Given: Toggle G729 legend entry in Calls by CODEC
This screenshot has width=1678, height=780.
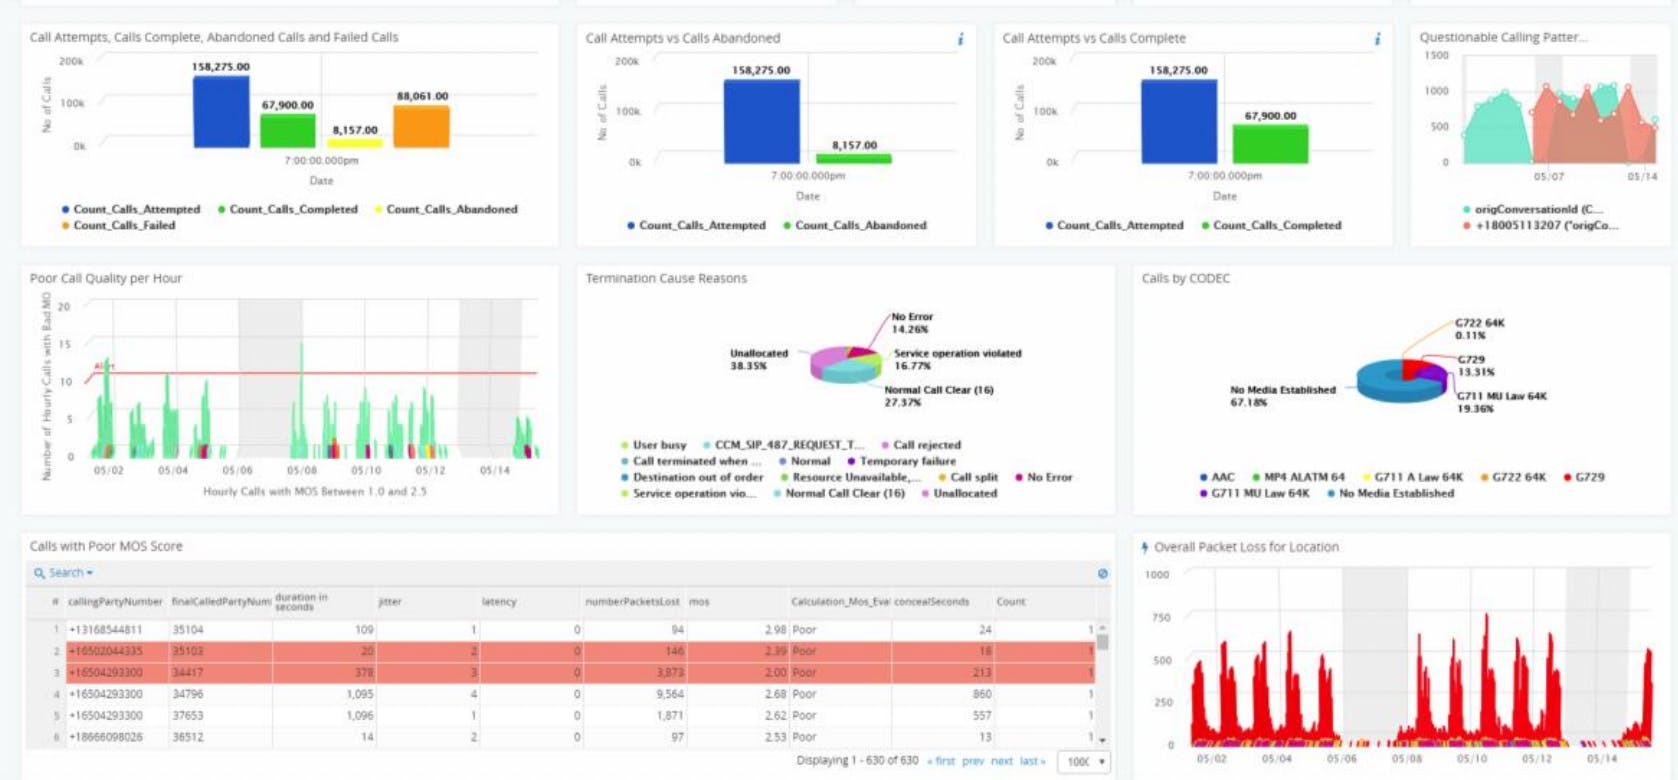Looking at the screenshot, I should [1588, 478].
